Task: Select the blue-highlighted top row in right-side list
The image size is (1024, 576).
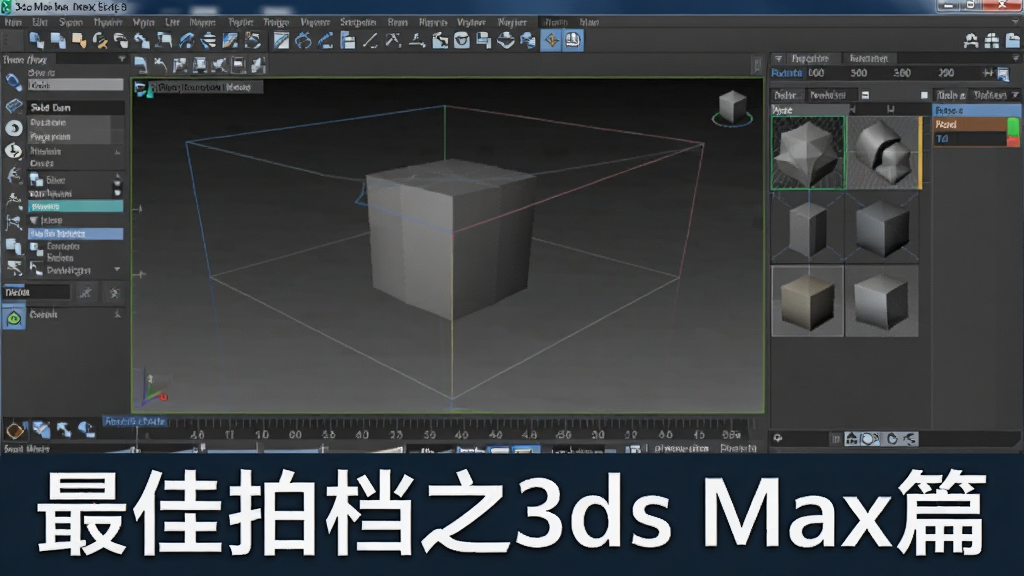Action: (976, 110)
